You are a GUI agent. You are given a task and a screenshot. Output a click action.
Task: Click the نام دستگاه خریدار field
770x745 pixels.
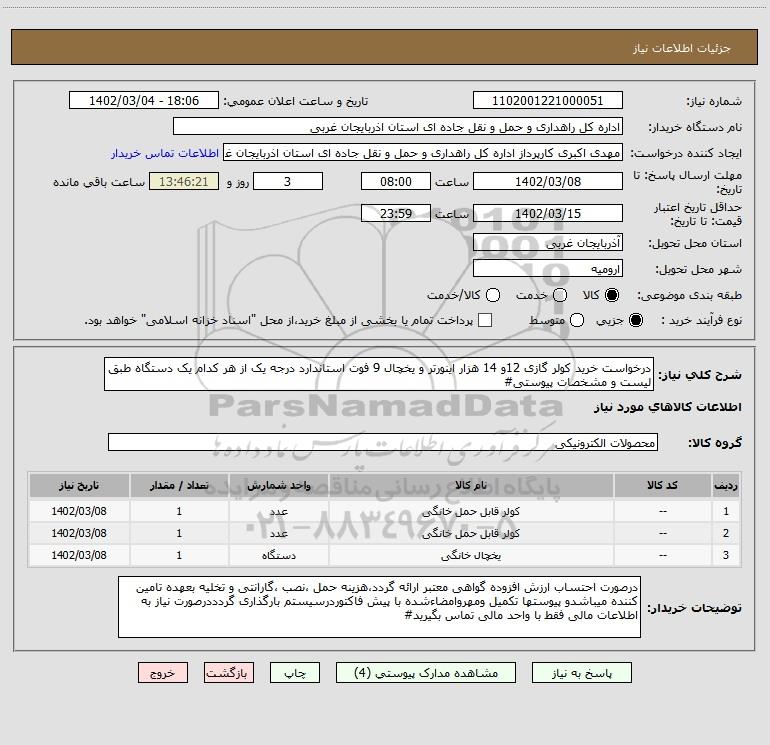point(398,127)
